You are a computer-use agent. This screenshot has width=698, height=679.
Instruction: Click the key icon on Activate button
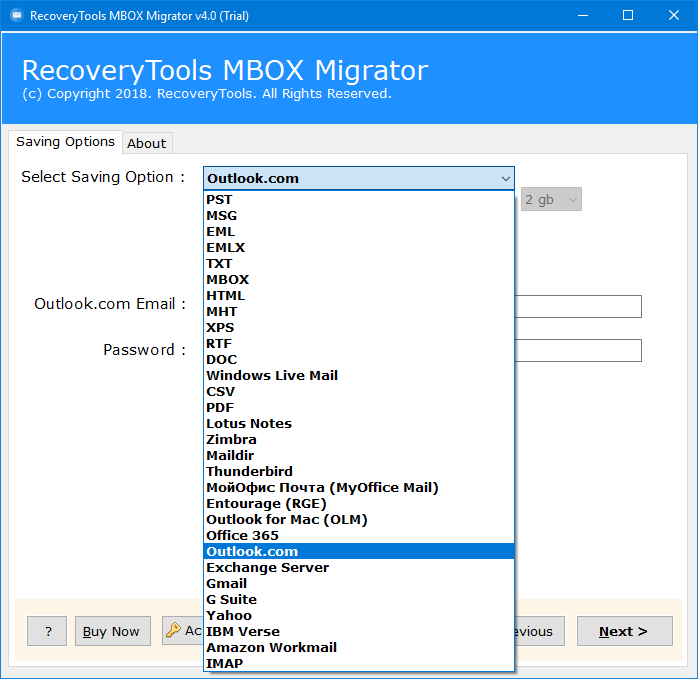click(x=173, y=630)
